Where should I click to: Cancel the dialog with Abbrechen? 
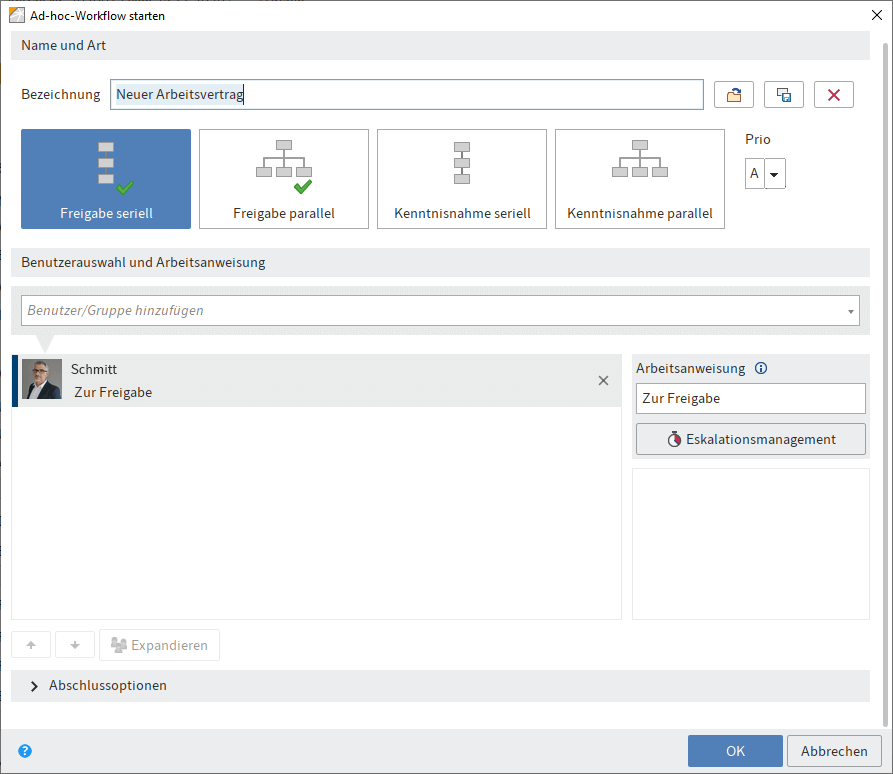(x=834, y=750)
